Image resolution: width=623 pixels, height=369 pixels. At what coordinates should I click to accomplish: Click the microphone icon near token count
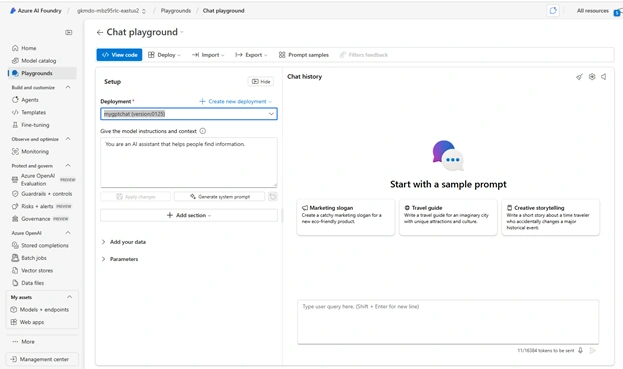click(580, 350)
